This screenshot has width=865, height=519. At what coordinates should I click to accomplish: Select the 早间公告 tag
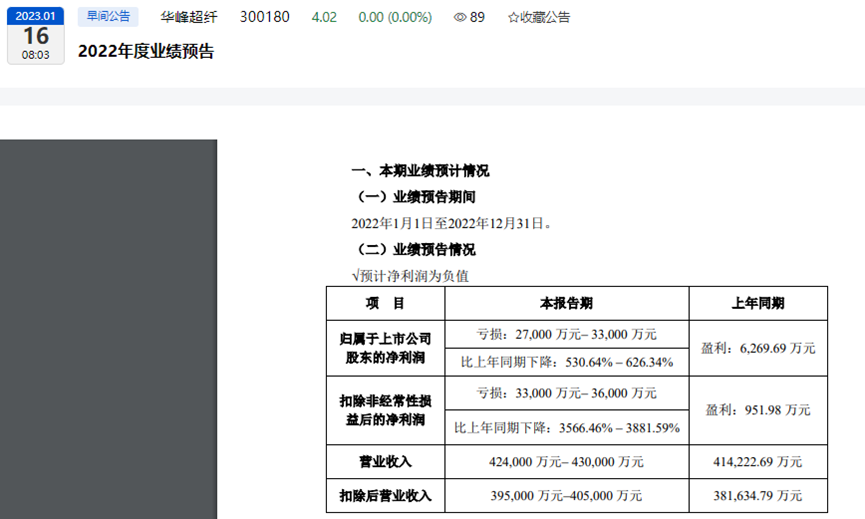pos(108,17)
